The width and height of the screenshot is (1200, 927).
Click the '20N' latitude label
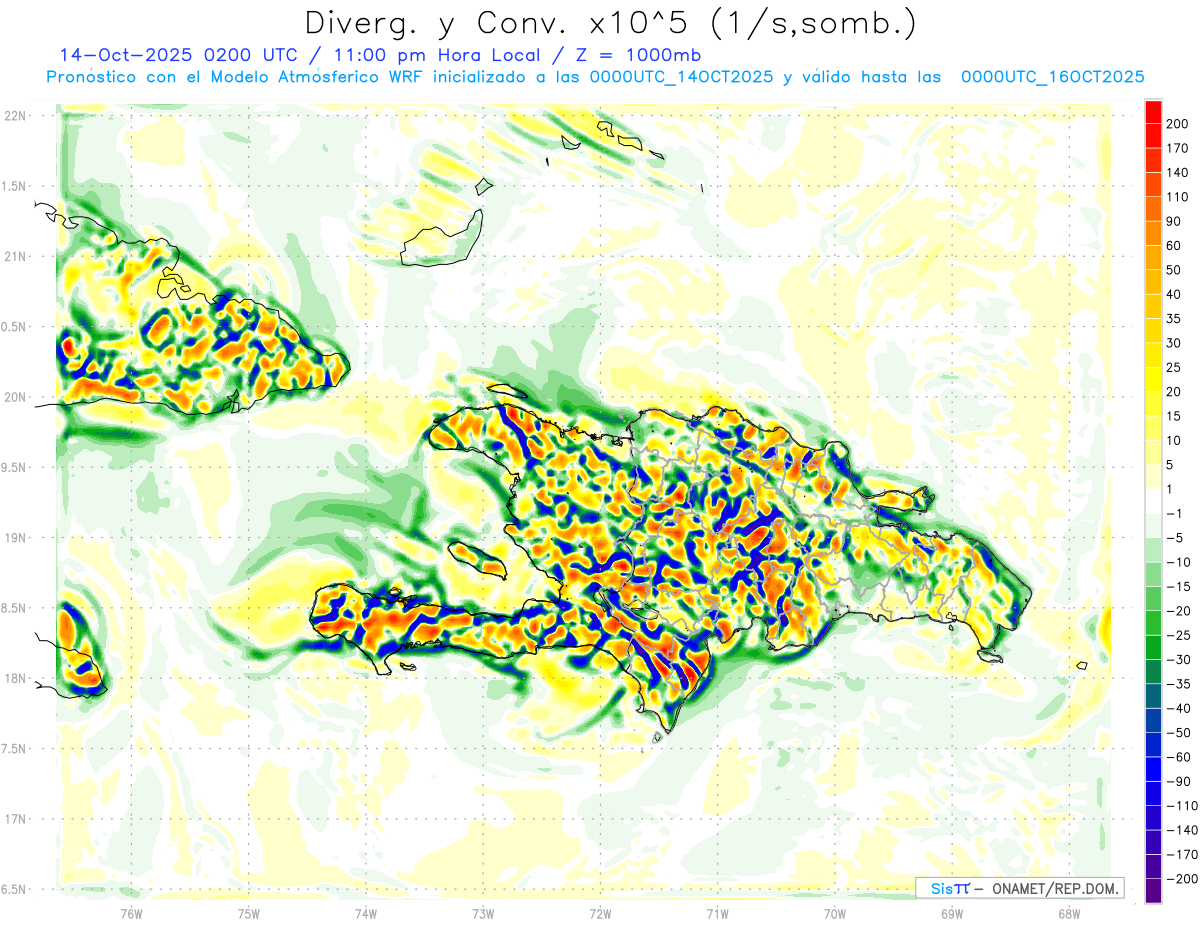[x=14, y=397]
